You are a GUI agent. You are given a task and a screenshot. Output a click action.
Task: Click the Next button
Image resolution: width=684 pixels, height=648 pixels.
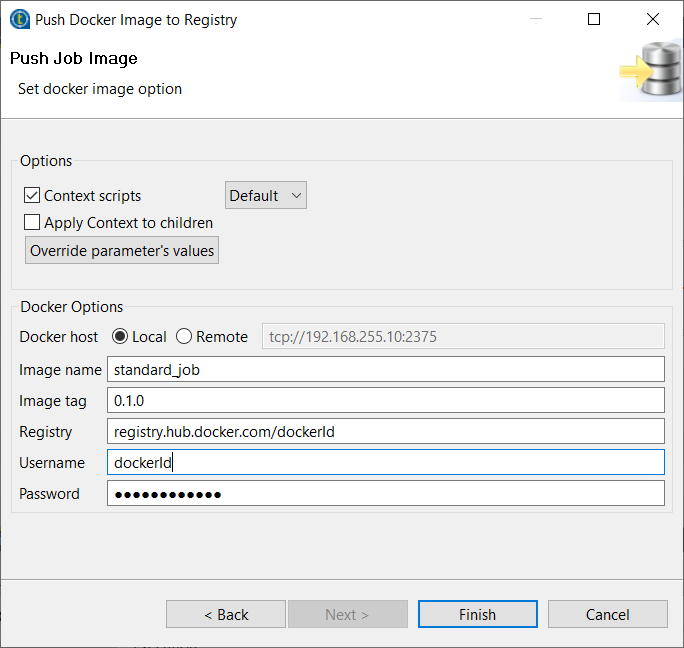(x=347, y=614)
